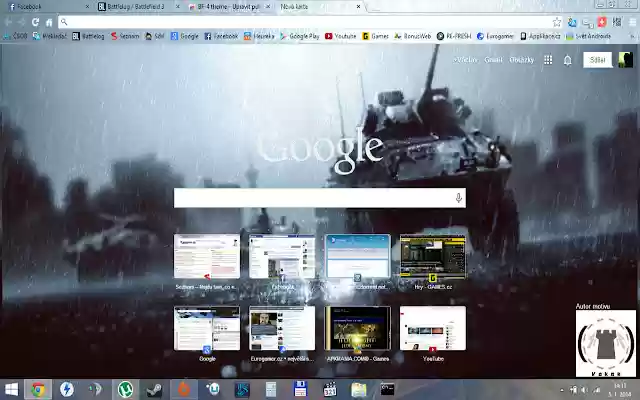Open the +Václav profile link
The width and height of the screenshot is (640, 400).
pyautogui.click(x=465, y=60)
